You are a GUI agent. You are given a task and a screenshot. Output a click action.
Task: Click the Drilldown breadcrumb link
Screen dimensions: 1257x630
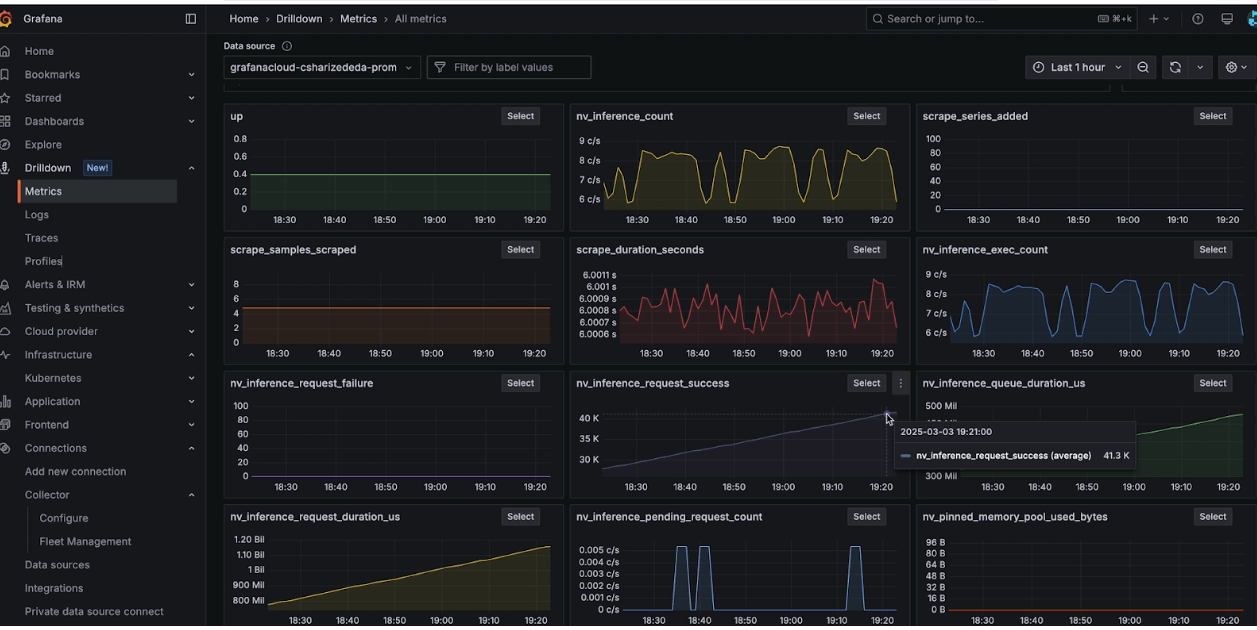[x=299, y=19]
